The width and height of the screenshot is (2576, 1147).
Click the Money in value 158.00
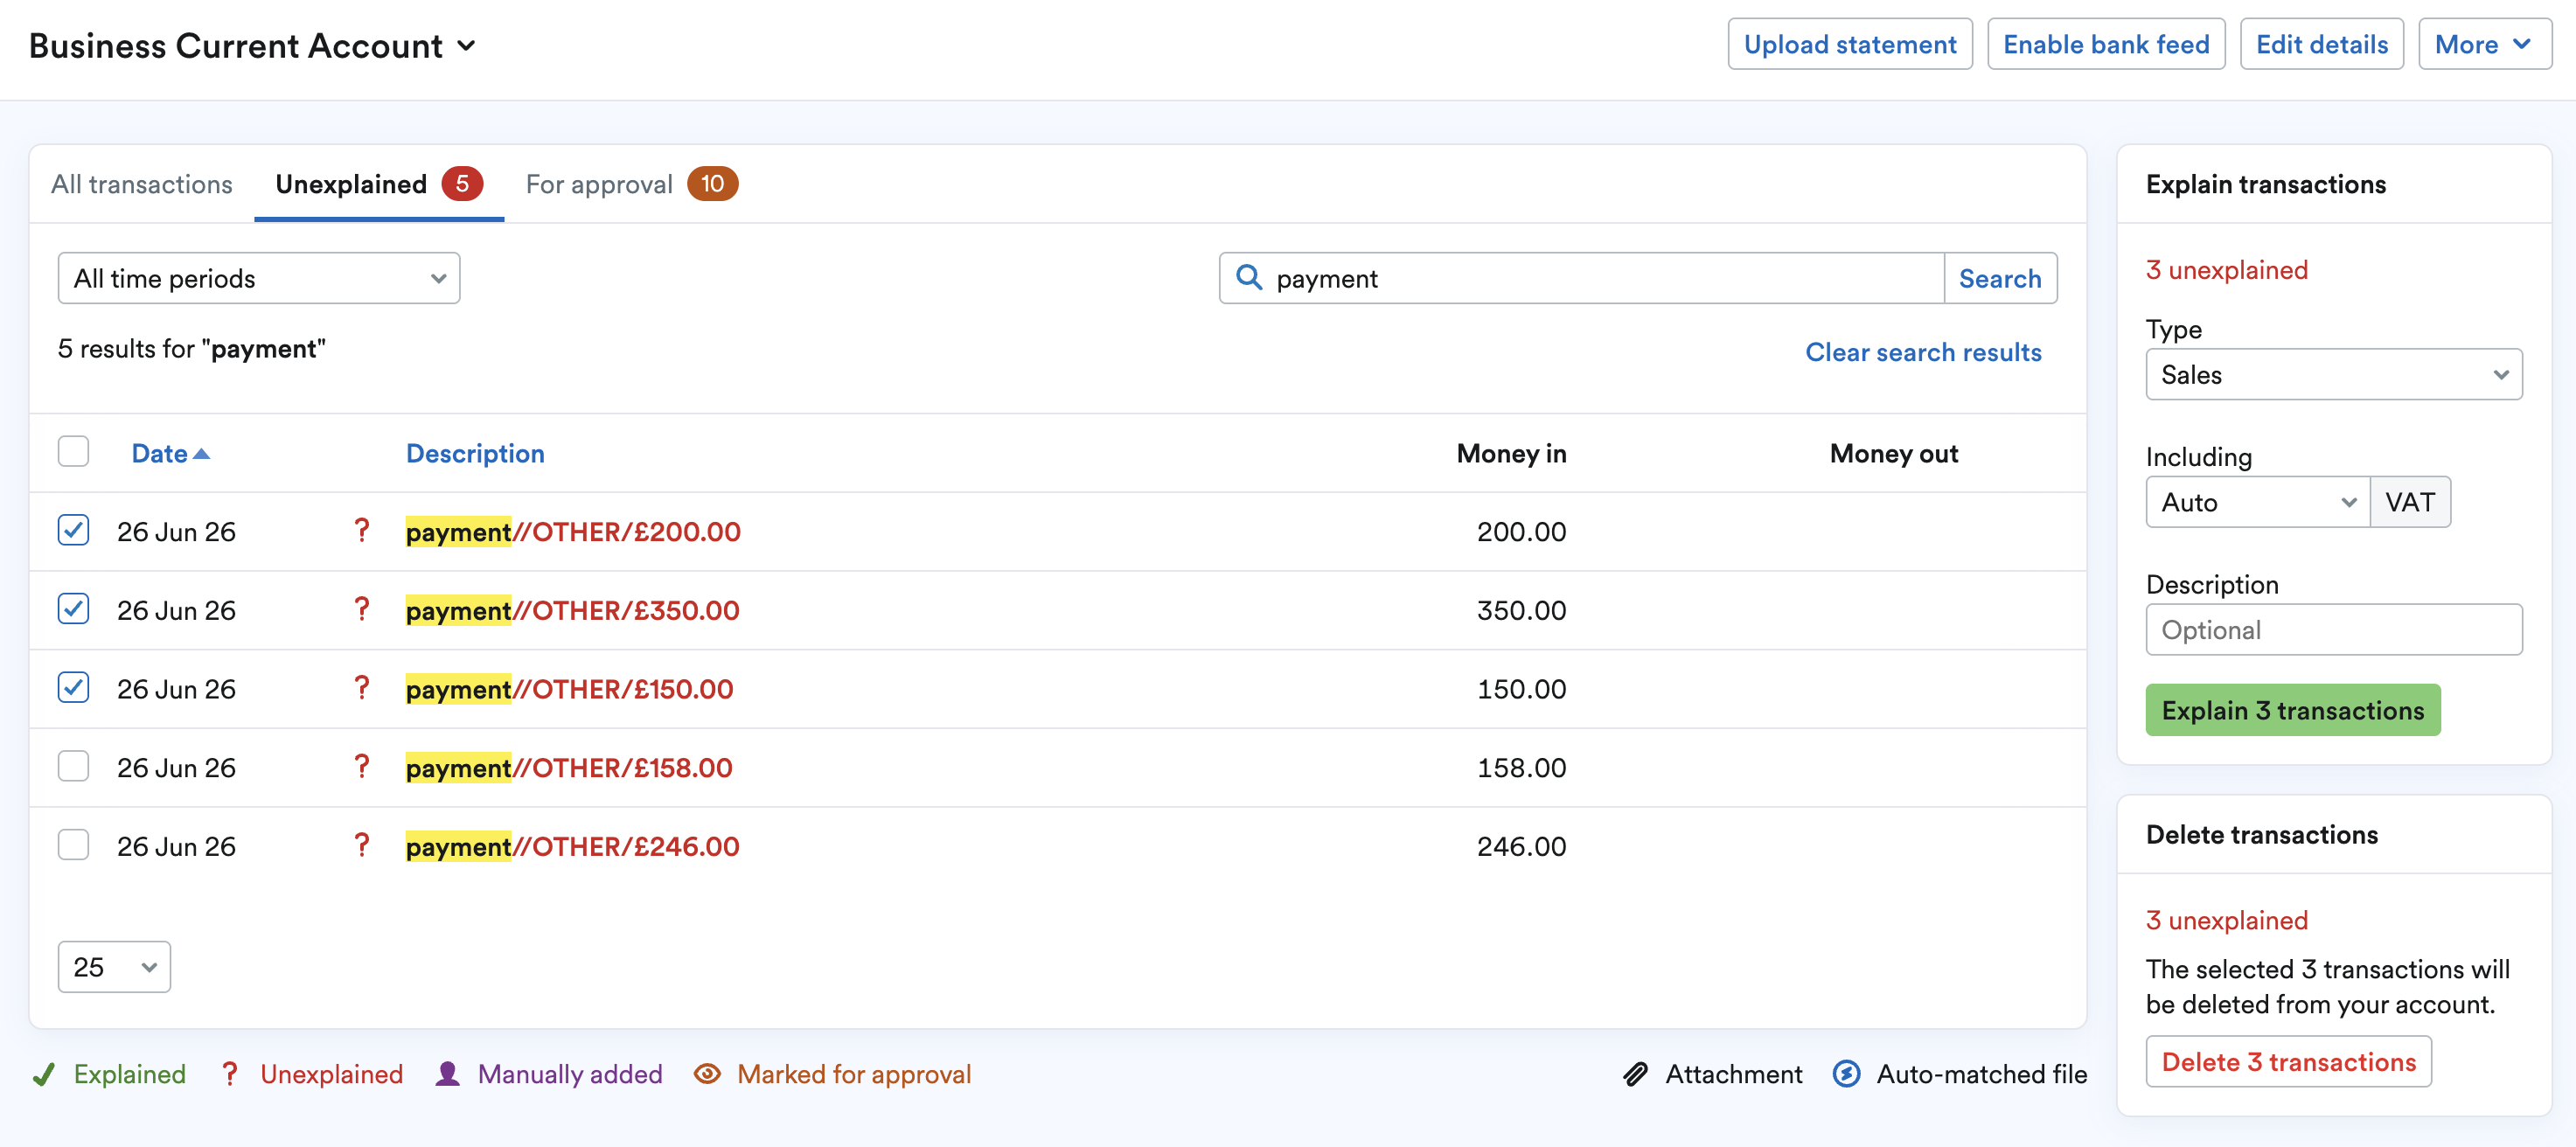point(1521,768)
